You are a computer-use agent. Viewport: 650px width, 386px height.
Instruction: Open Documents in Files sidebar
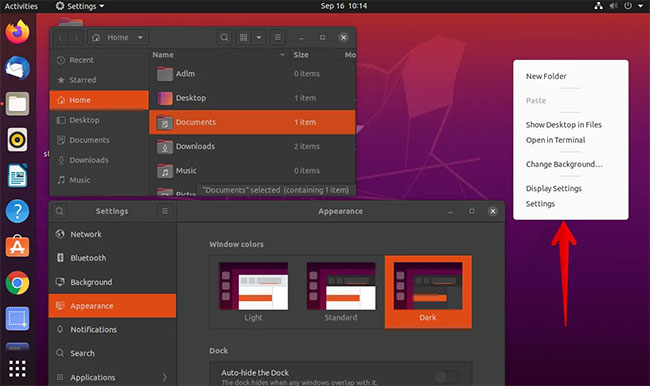click(x=99, y=140)
